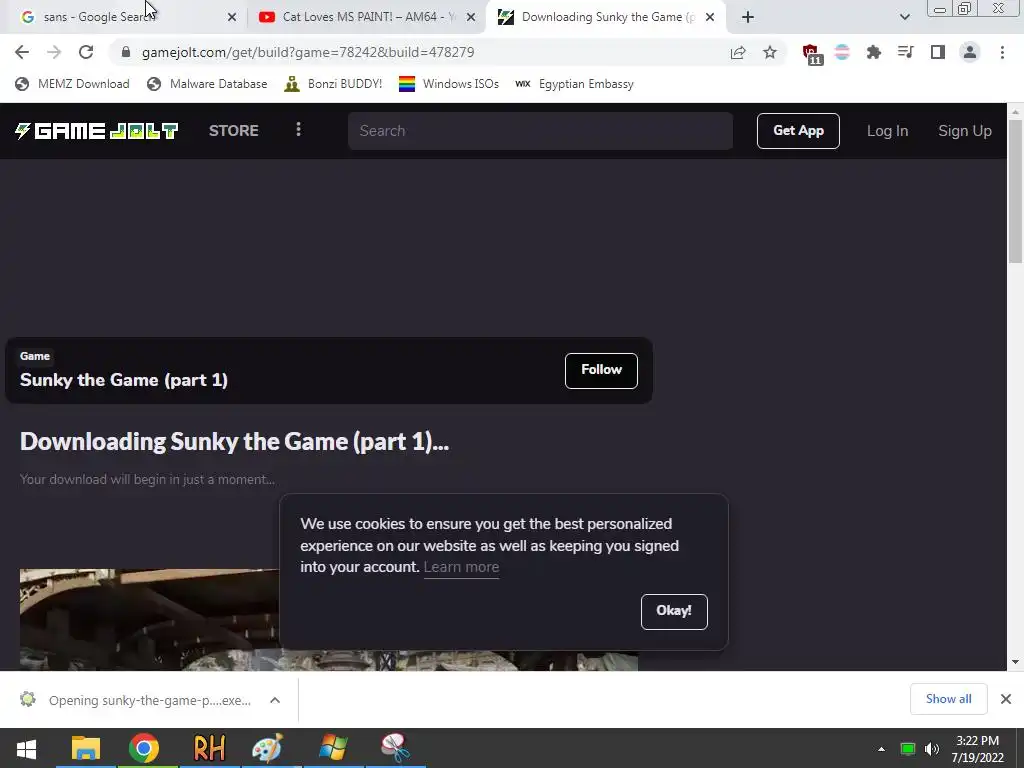This screenshot has height=768, width=1024.
Task: Click the striped circle extension icon
Action: pyautogui.click(x=842, y=52)
